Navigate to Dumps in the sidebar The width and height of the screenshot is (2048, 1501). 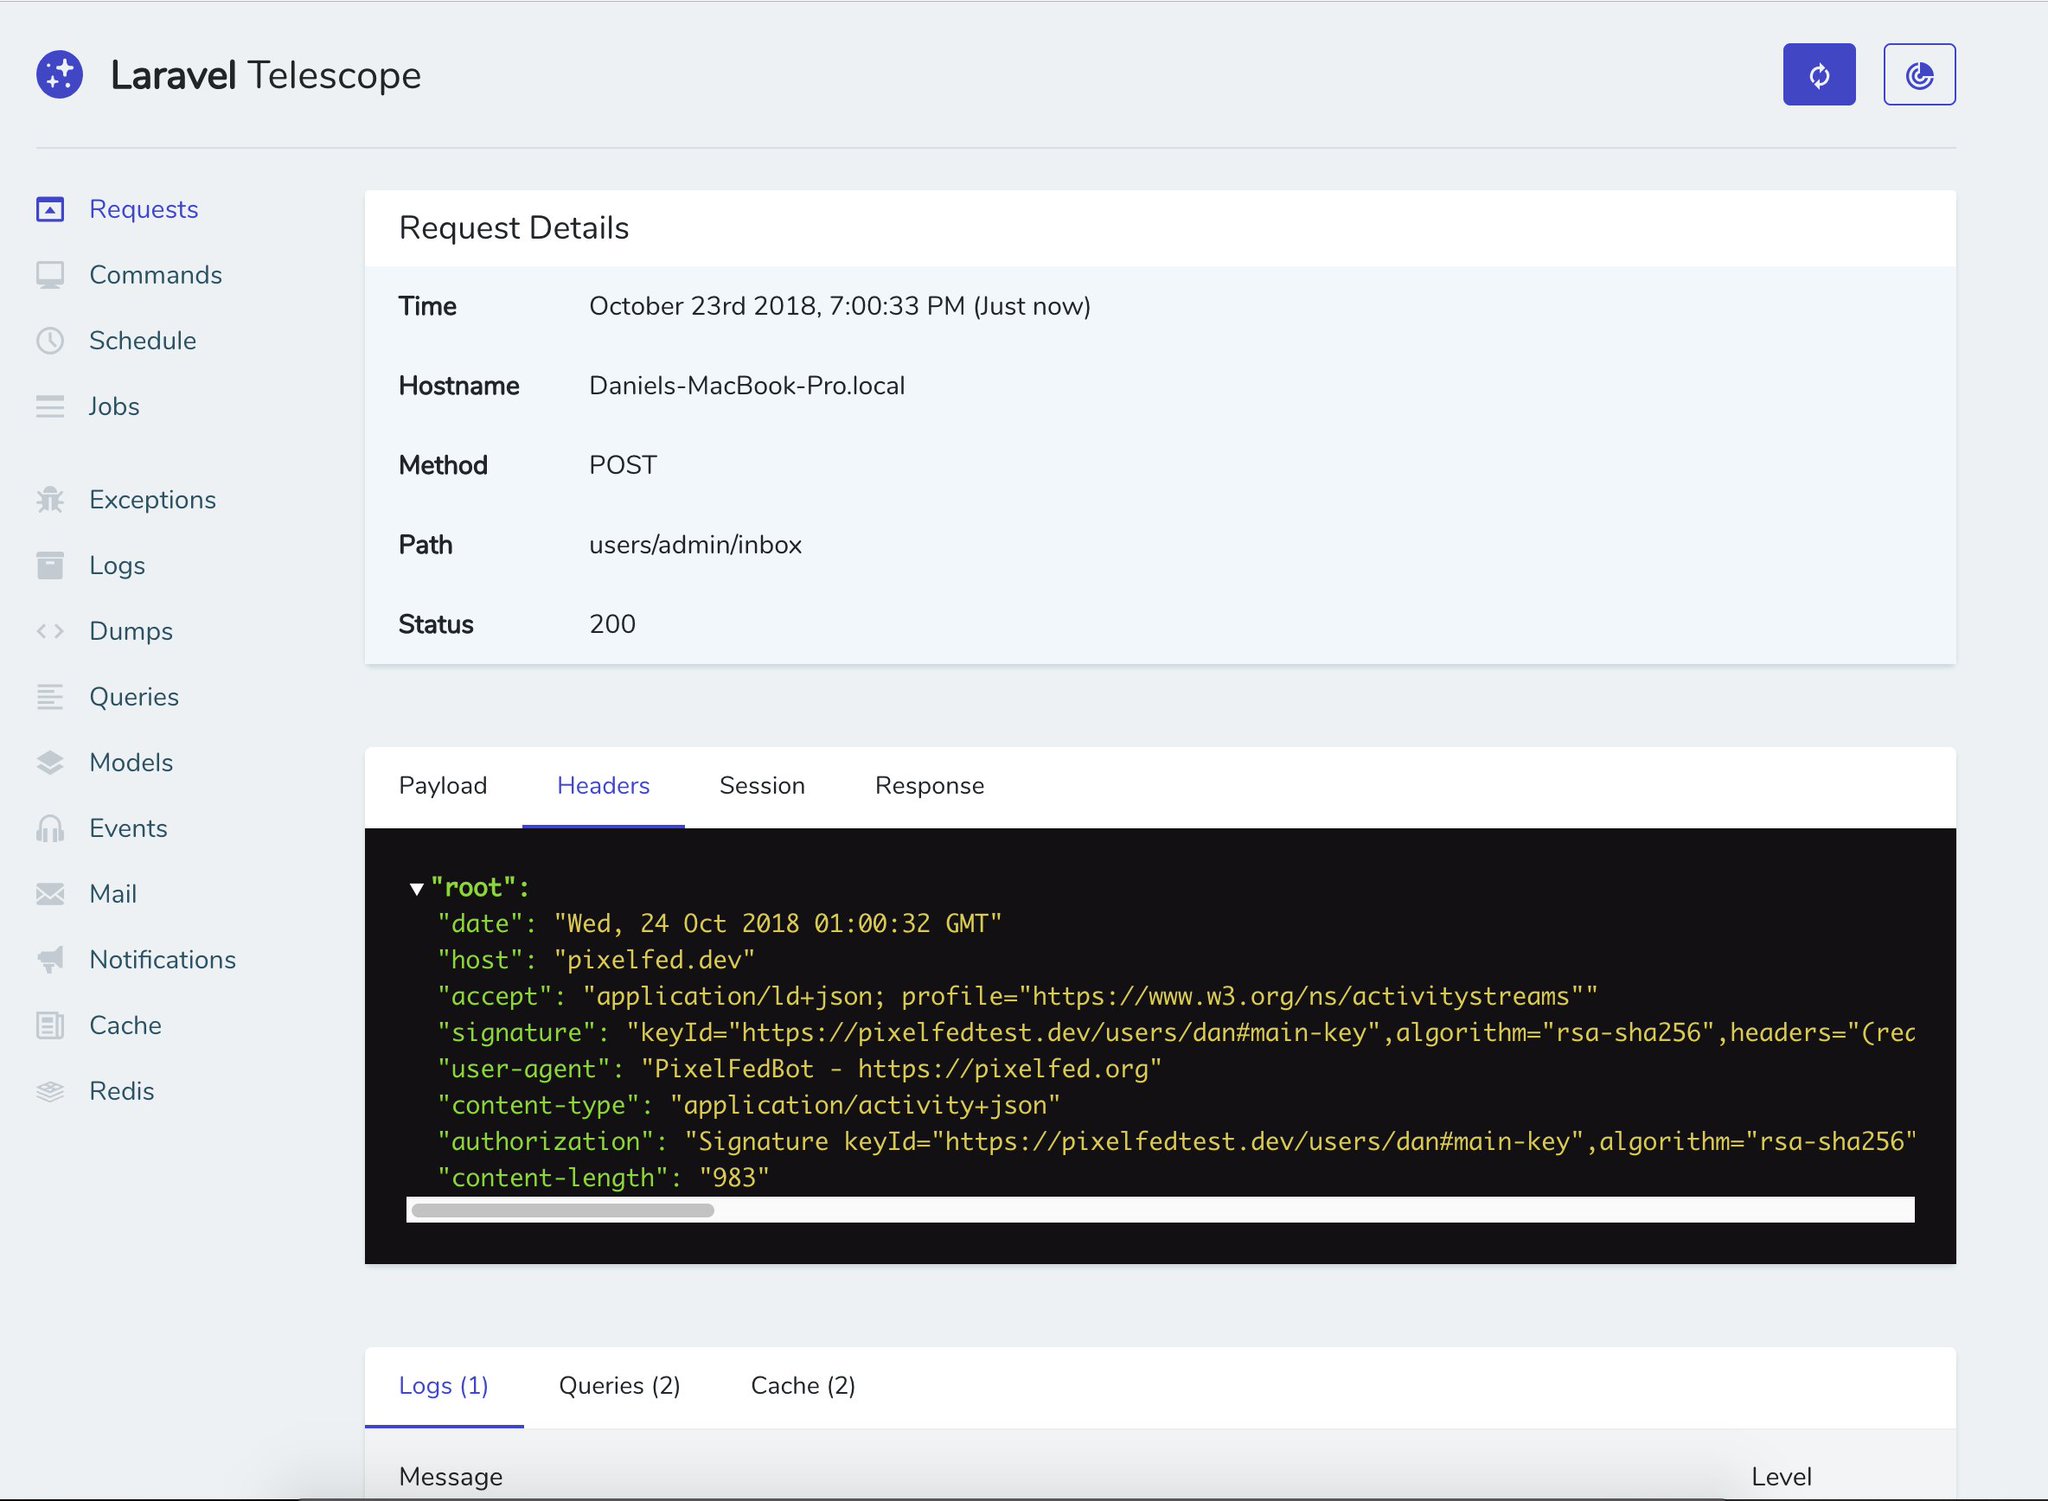pos(131,631)
